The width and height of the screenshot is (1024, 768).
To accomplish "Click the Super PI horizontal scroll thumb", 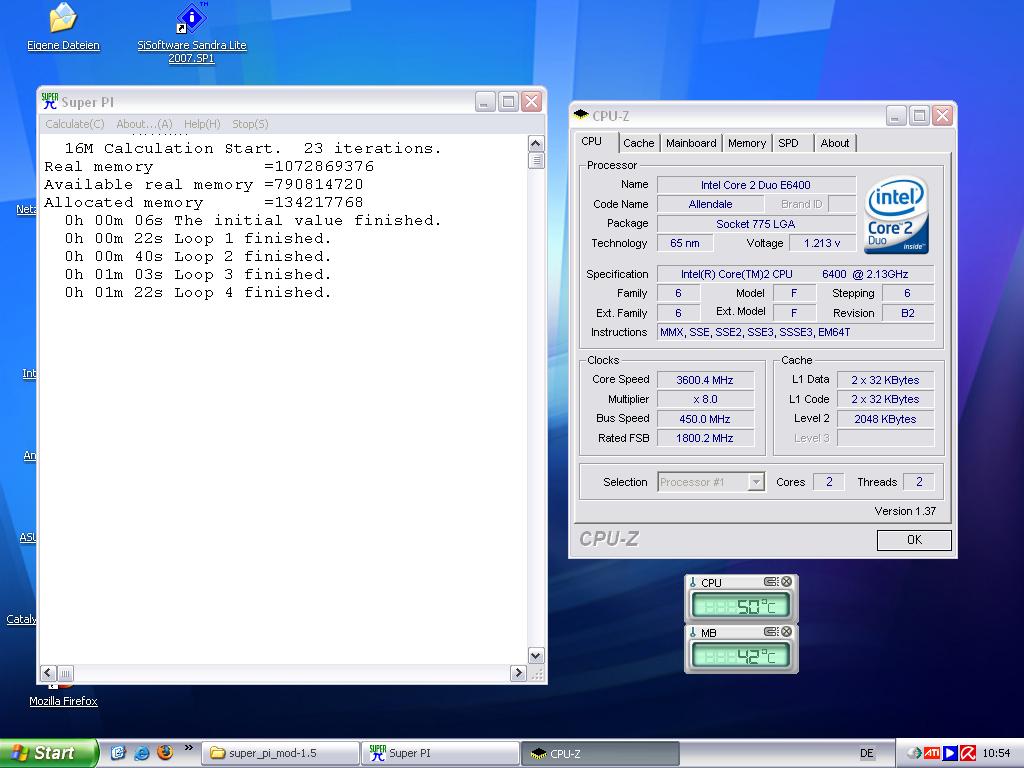I will pyautogui.click(x=65, y=673).
